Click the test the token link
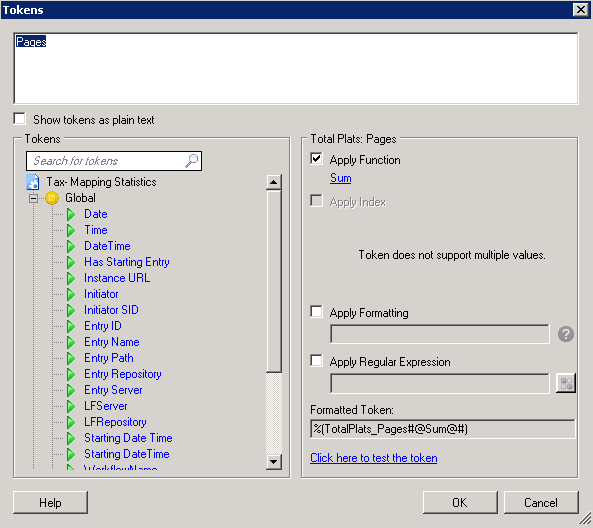The height and width of the screenshot is (528, 593). click(x=374, y=458)
